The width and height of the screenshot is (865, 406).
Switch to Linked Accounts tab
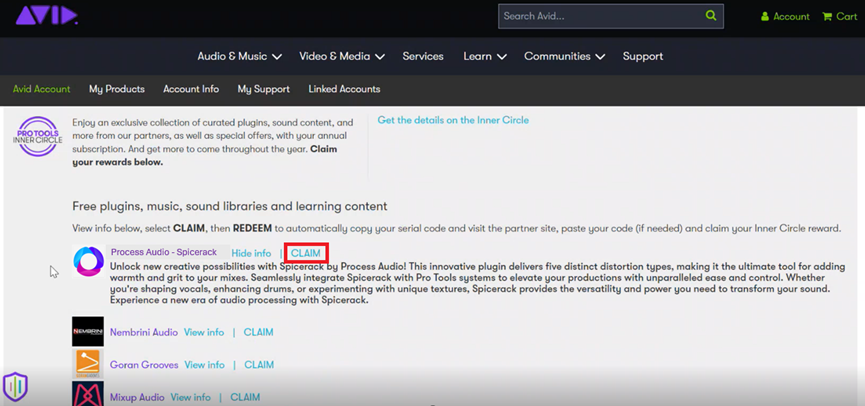[x=344, y=89]
